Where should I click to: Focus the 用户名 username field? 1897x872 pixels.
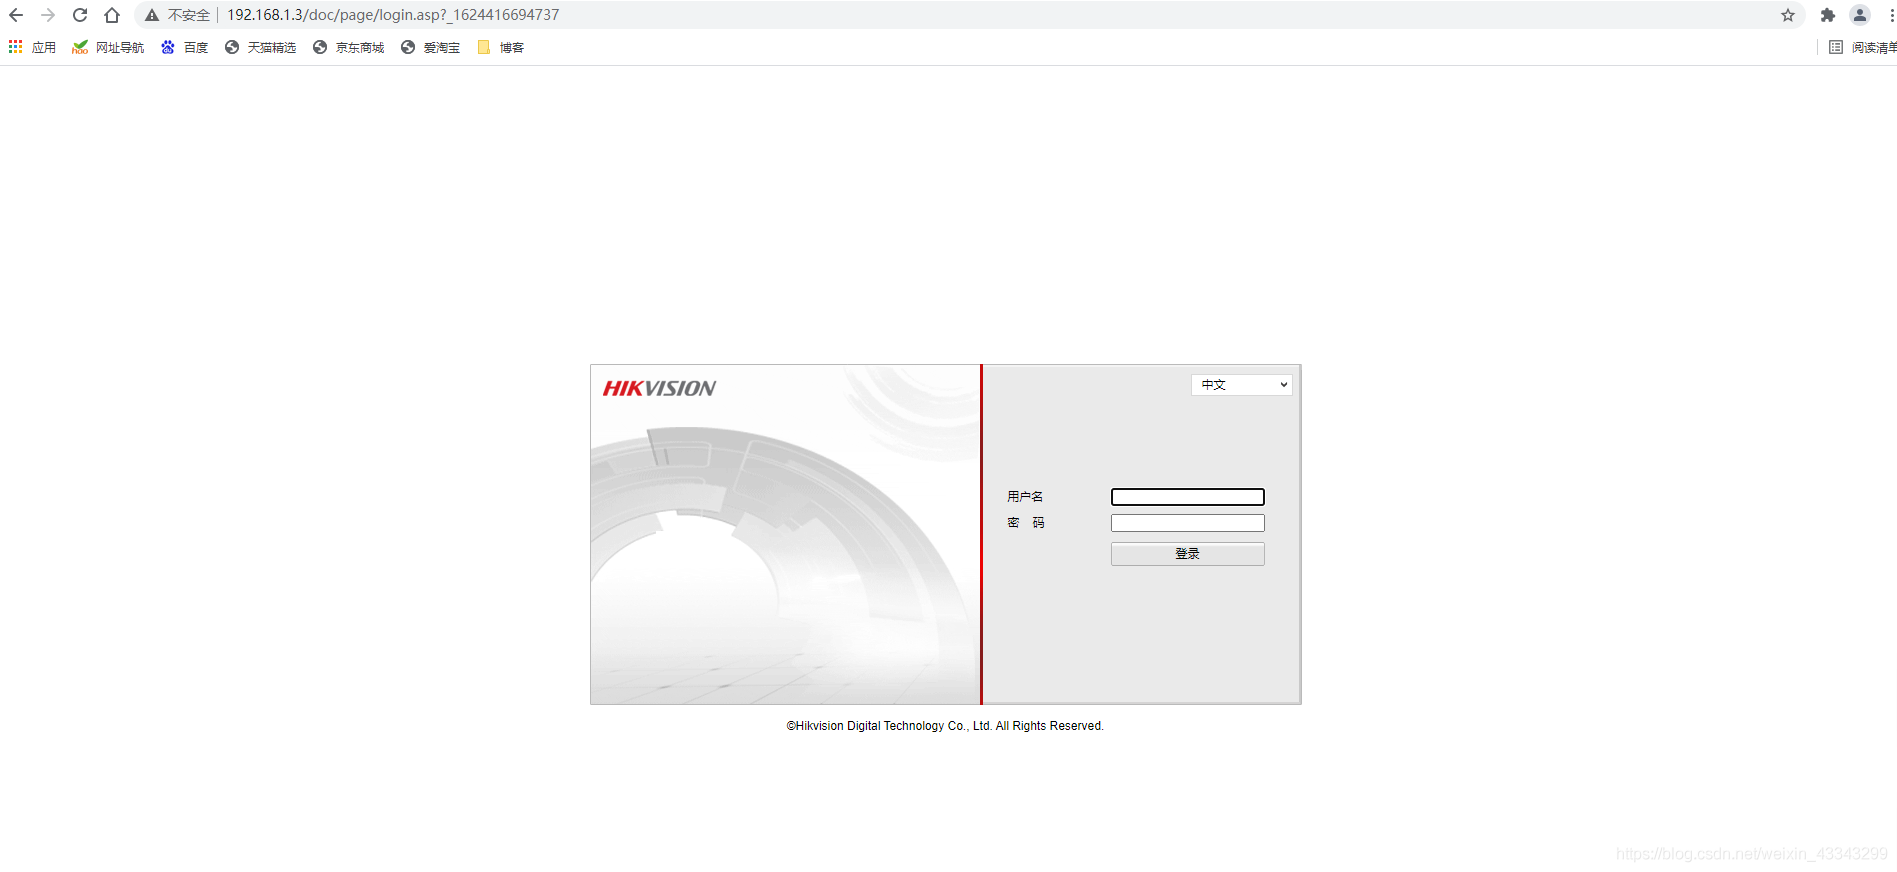pyautogui.click(x=1188, y=497)
